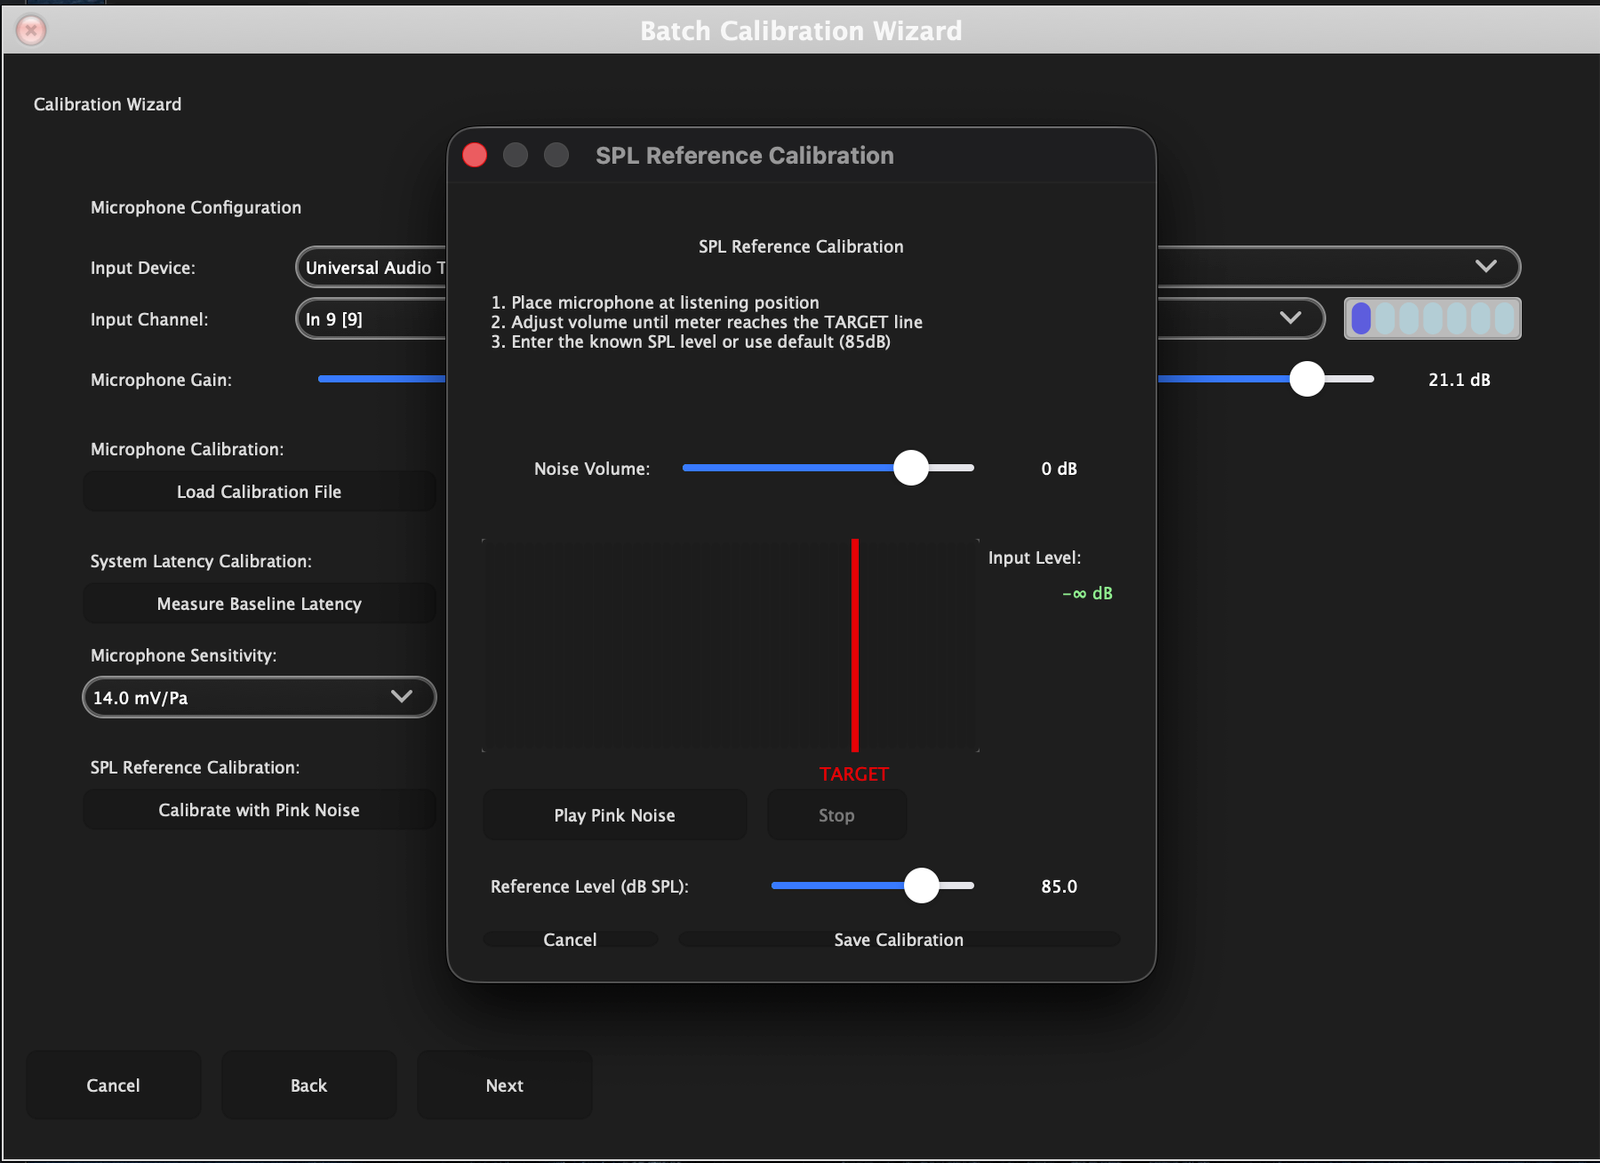Viewport: 1600px width, 1163px height.
Task: Click the input channel level meter
Action: 1432,319
